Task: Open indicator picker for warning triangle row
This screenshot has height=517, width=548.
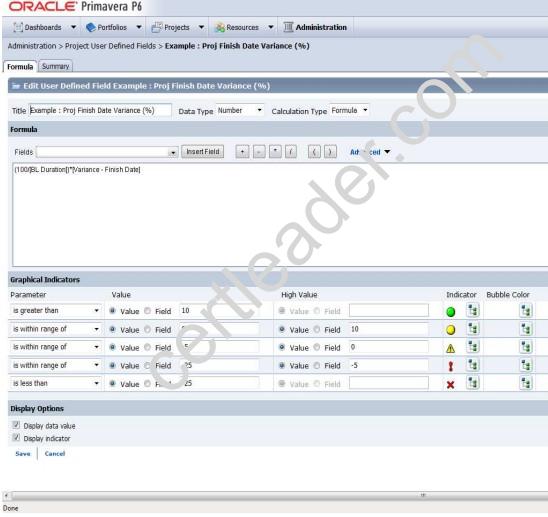Action: 473,347
